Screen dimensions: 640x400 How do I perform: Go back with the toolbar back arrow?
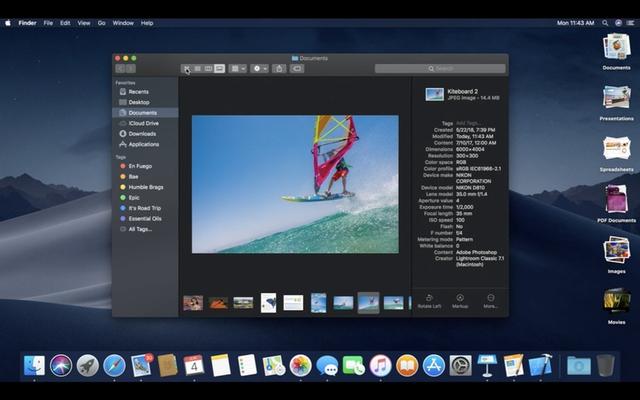(120, 69)
